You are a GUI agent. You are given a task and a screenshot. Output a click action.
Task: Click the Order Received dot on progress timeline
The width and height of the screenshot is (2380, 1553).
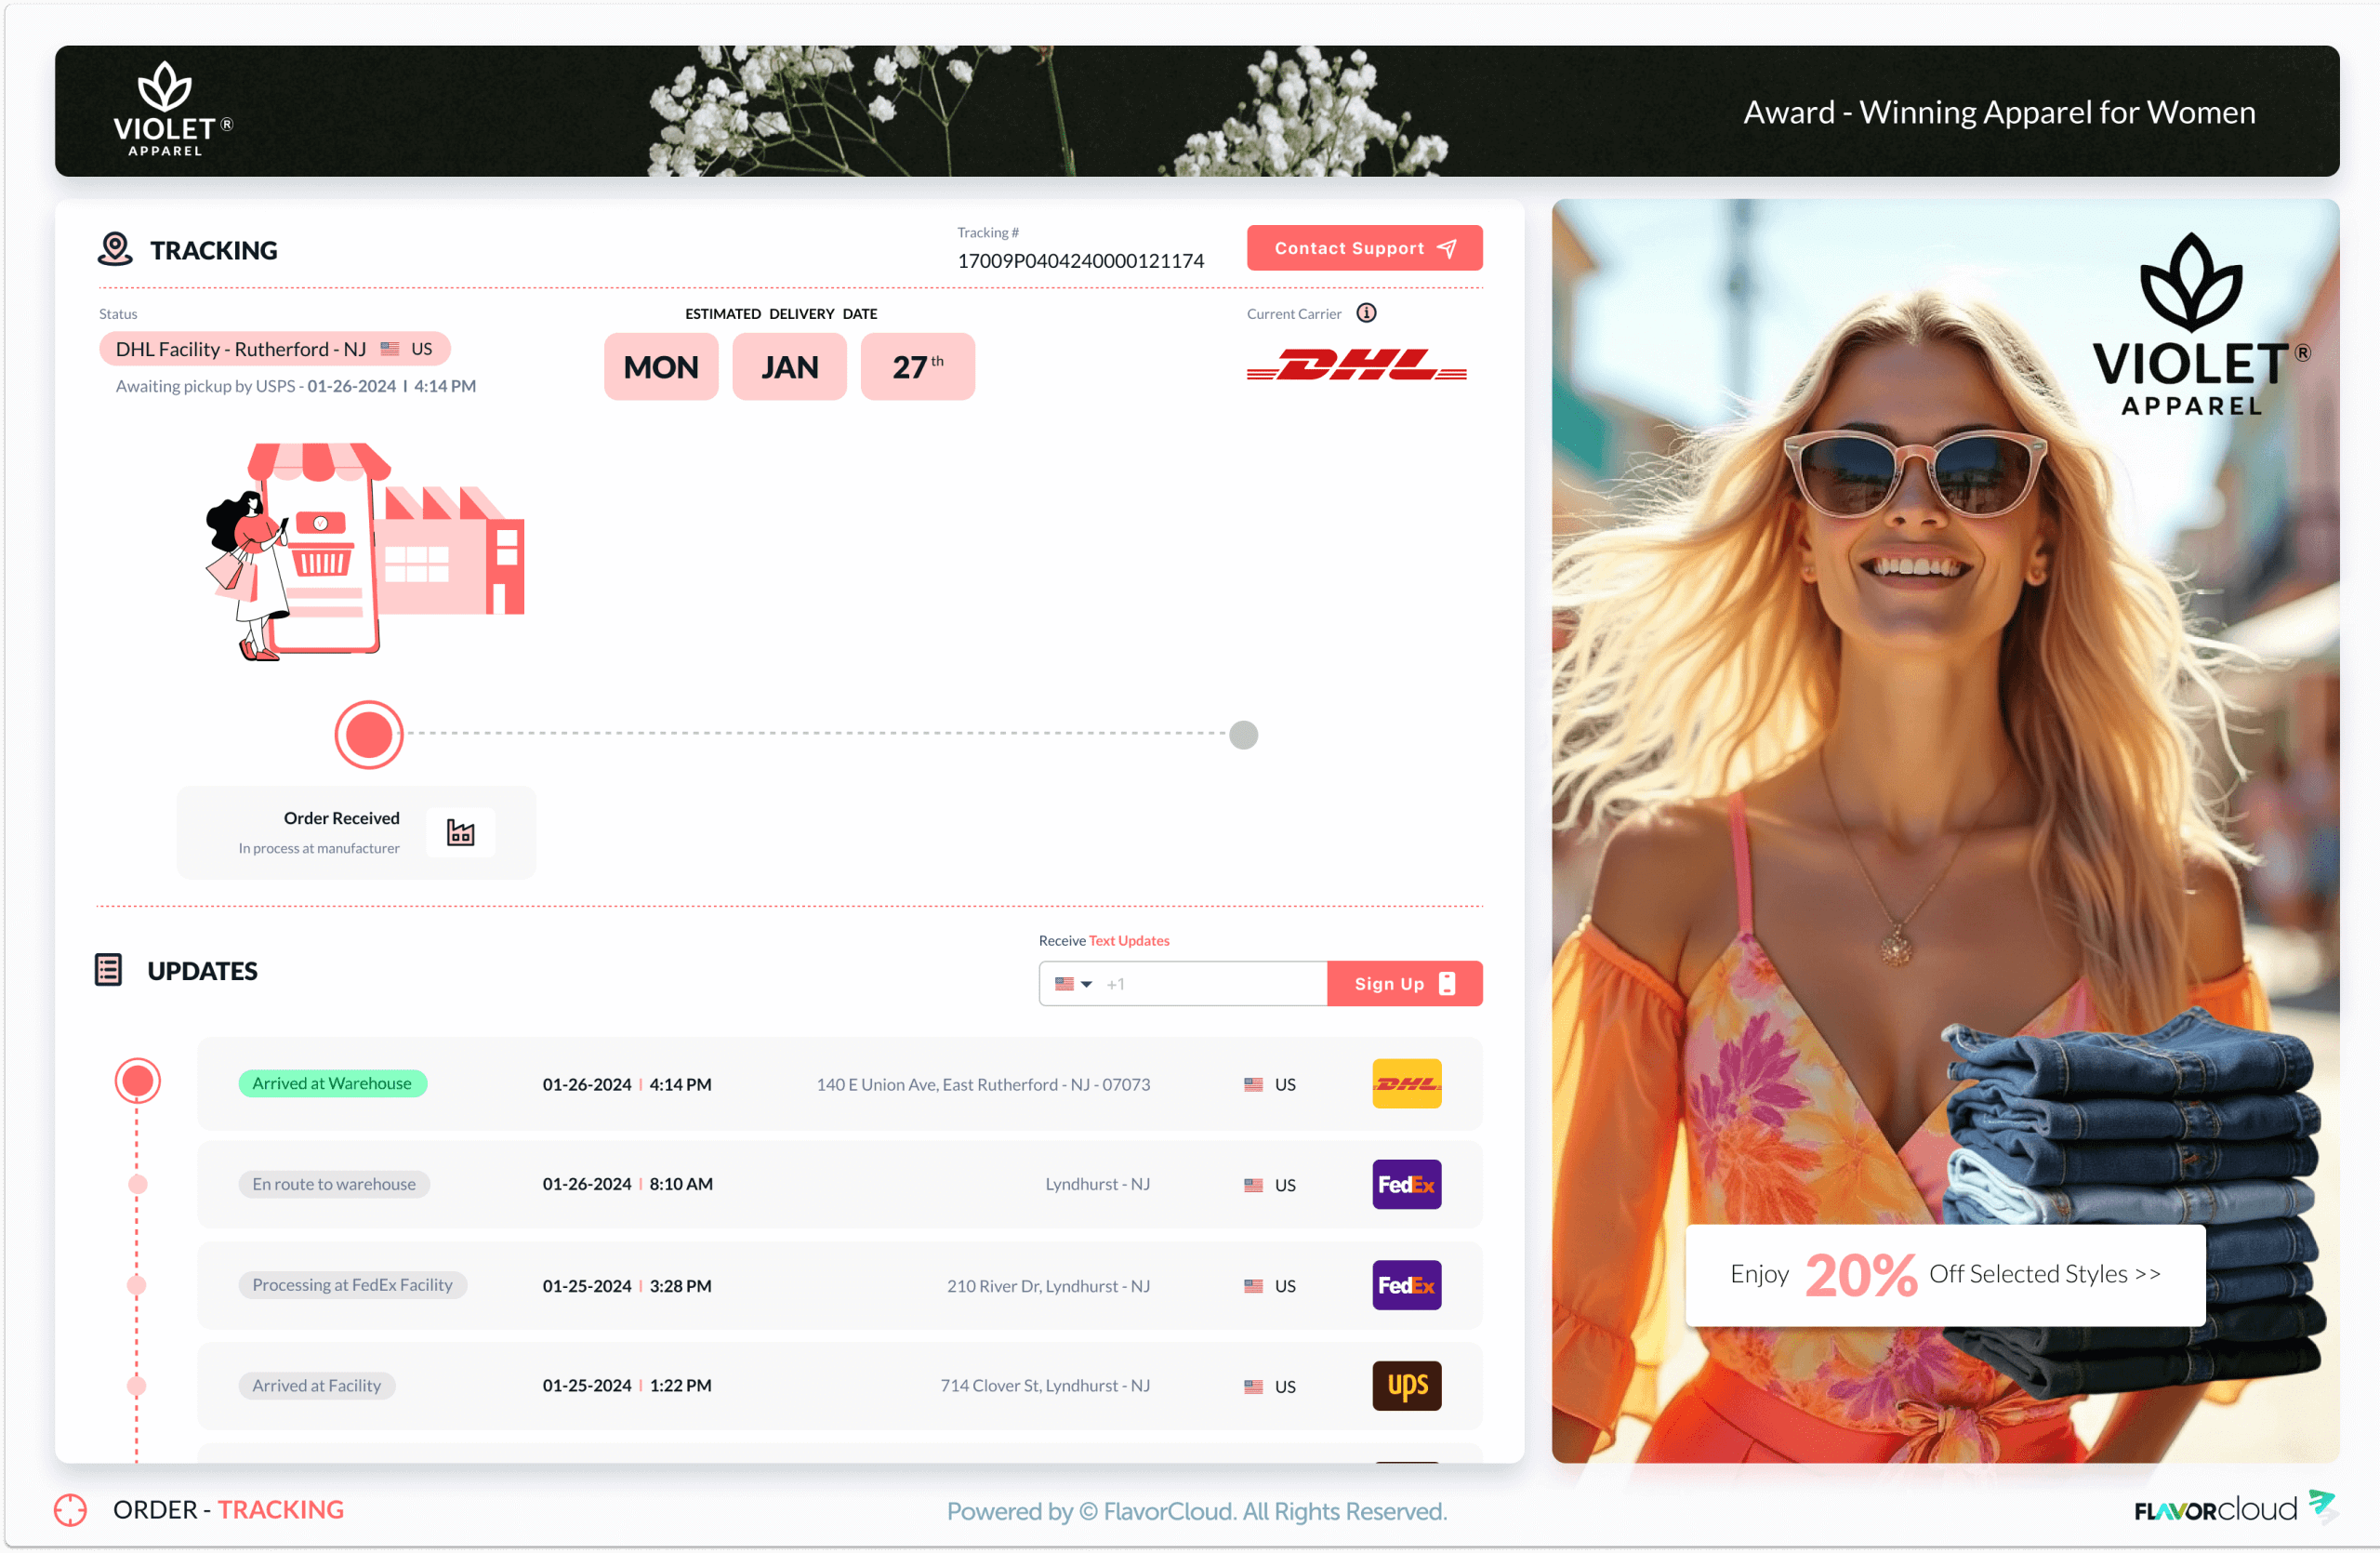pos(368,735)
